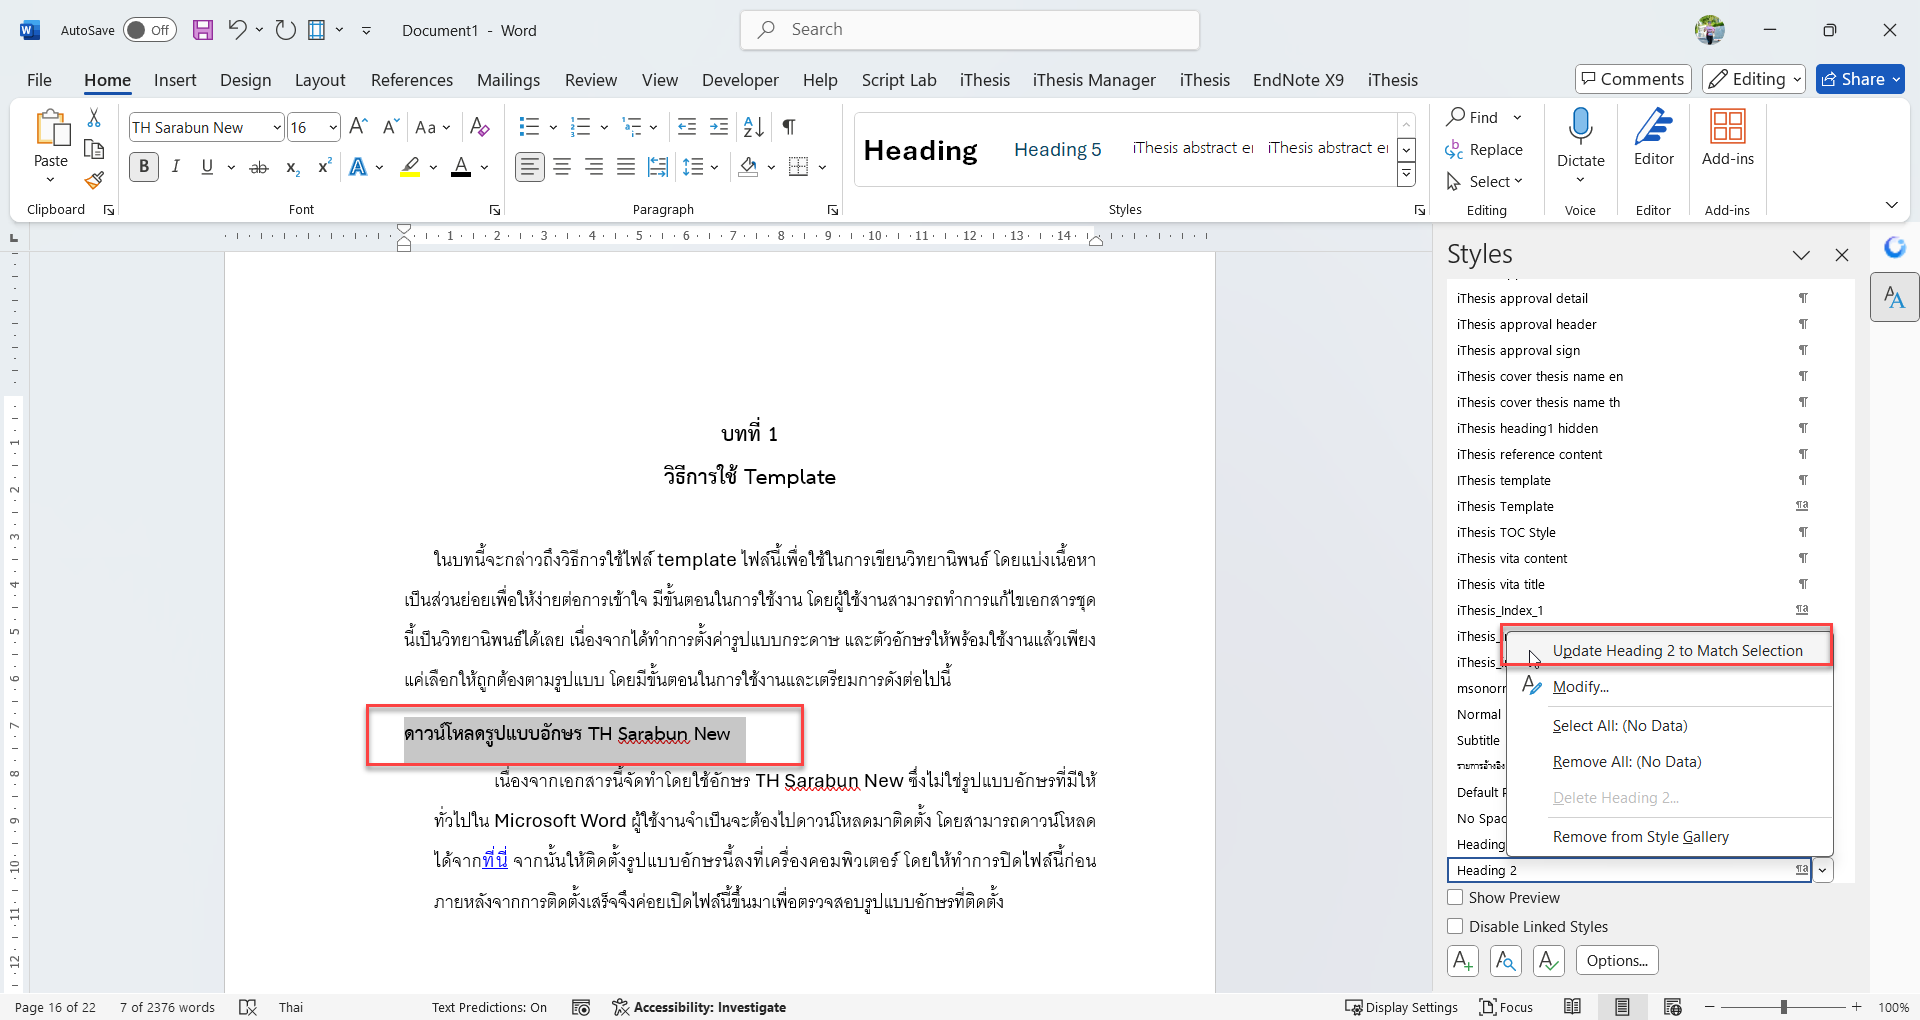Open the font size dropdown
Viewport: 1920px width, 1020px height.
[x=333, y=127]
